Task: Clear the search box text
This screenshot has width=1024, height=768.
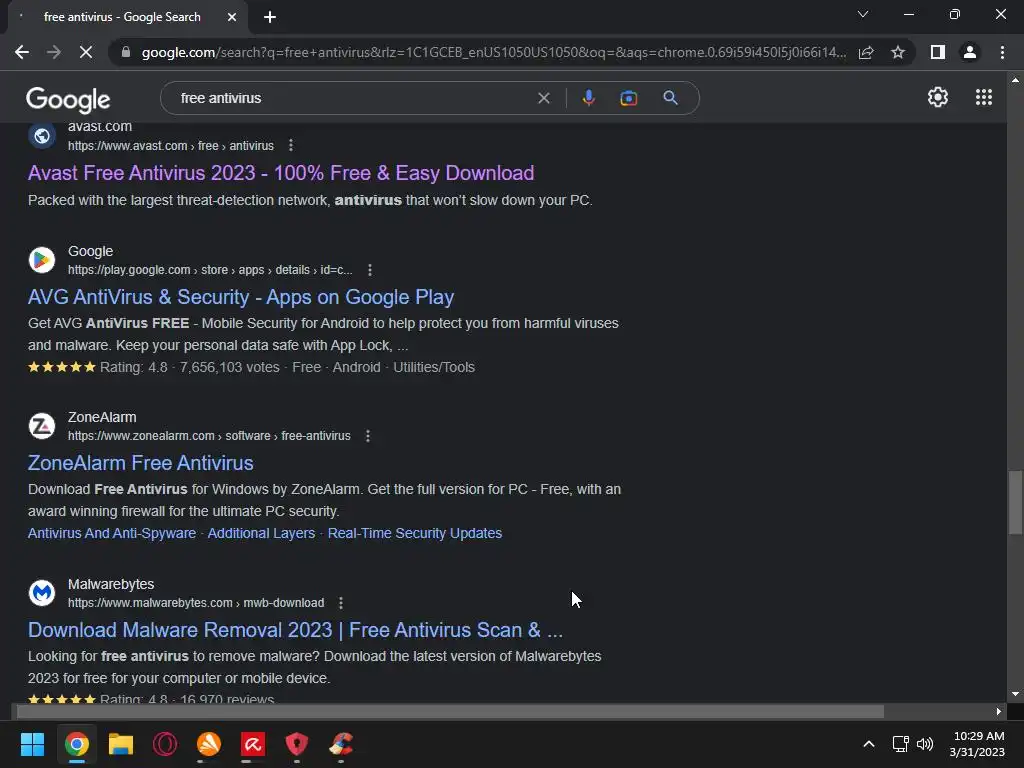Action: (x=543, y=98)
